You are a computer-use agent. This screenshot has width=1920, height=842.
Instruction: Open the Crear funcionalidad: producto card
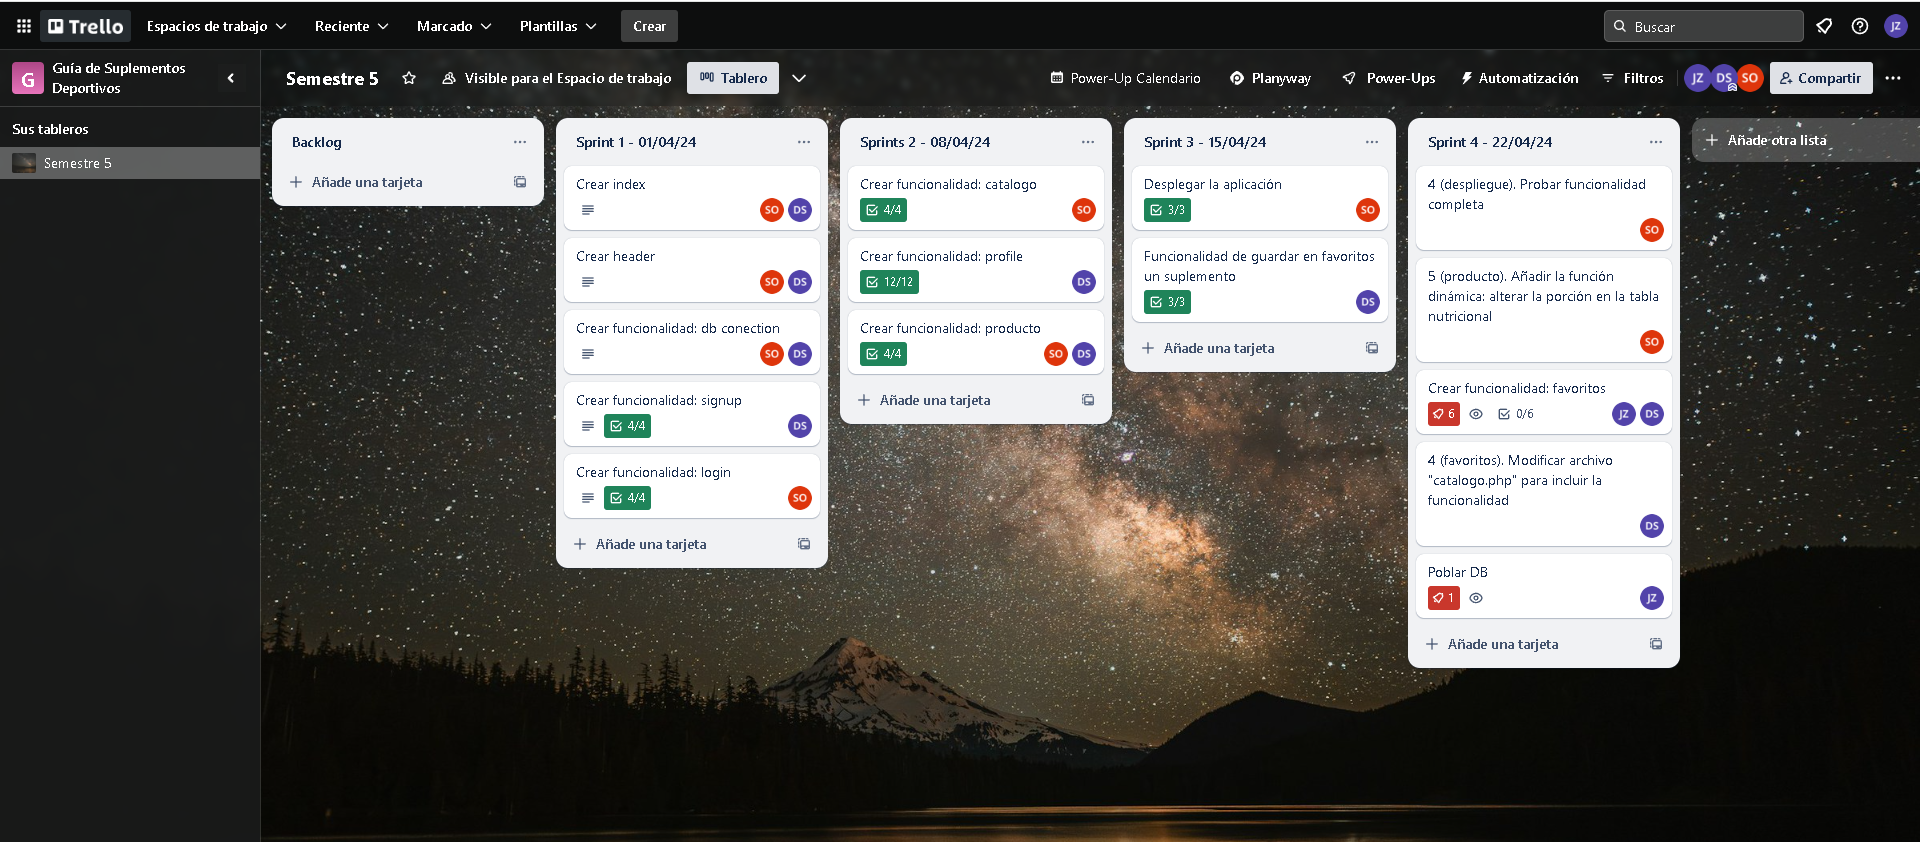point(975,341)
